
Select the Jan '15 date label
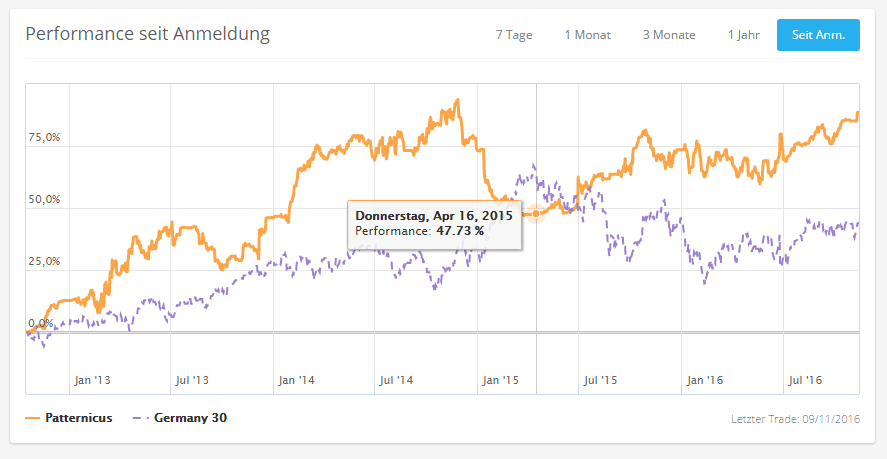point(499,381)
